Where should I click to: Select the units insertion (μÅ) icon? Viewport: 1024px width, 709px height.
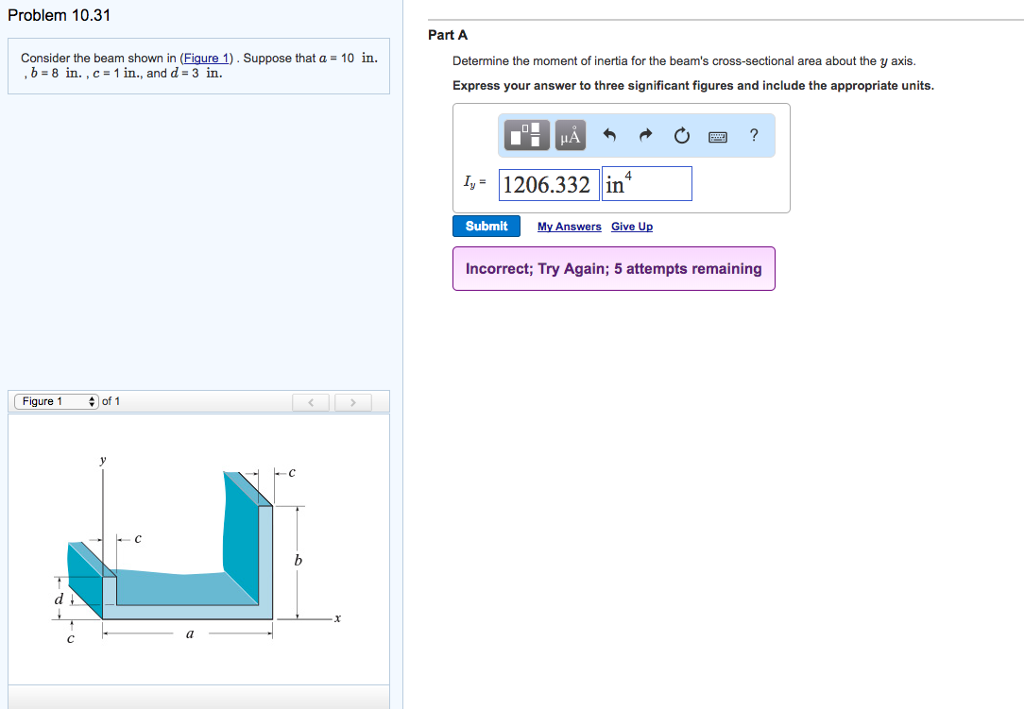pyautogui.click(x=568, y=135)
